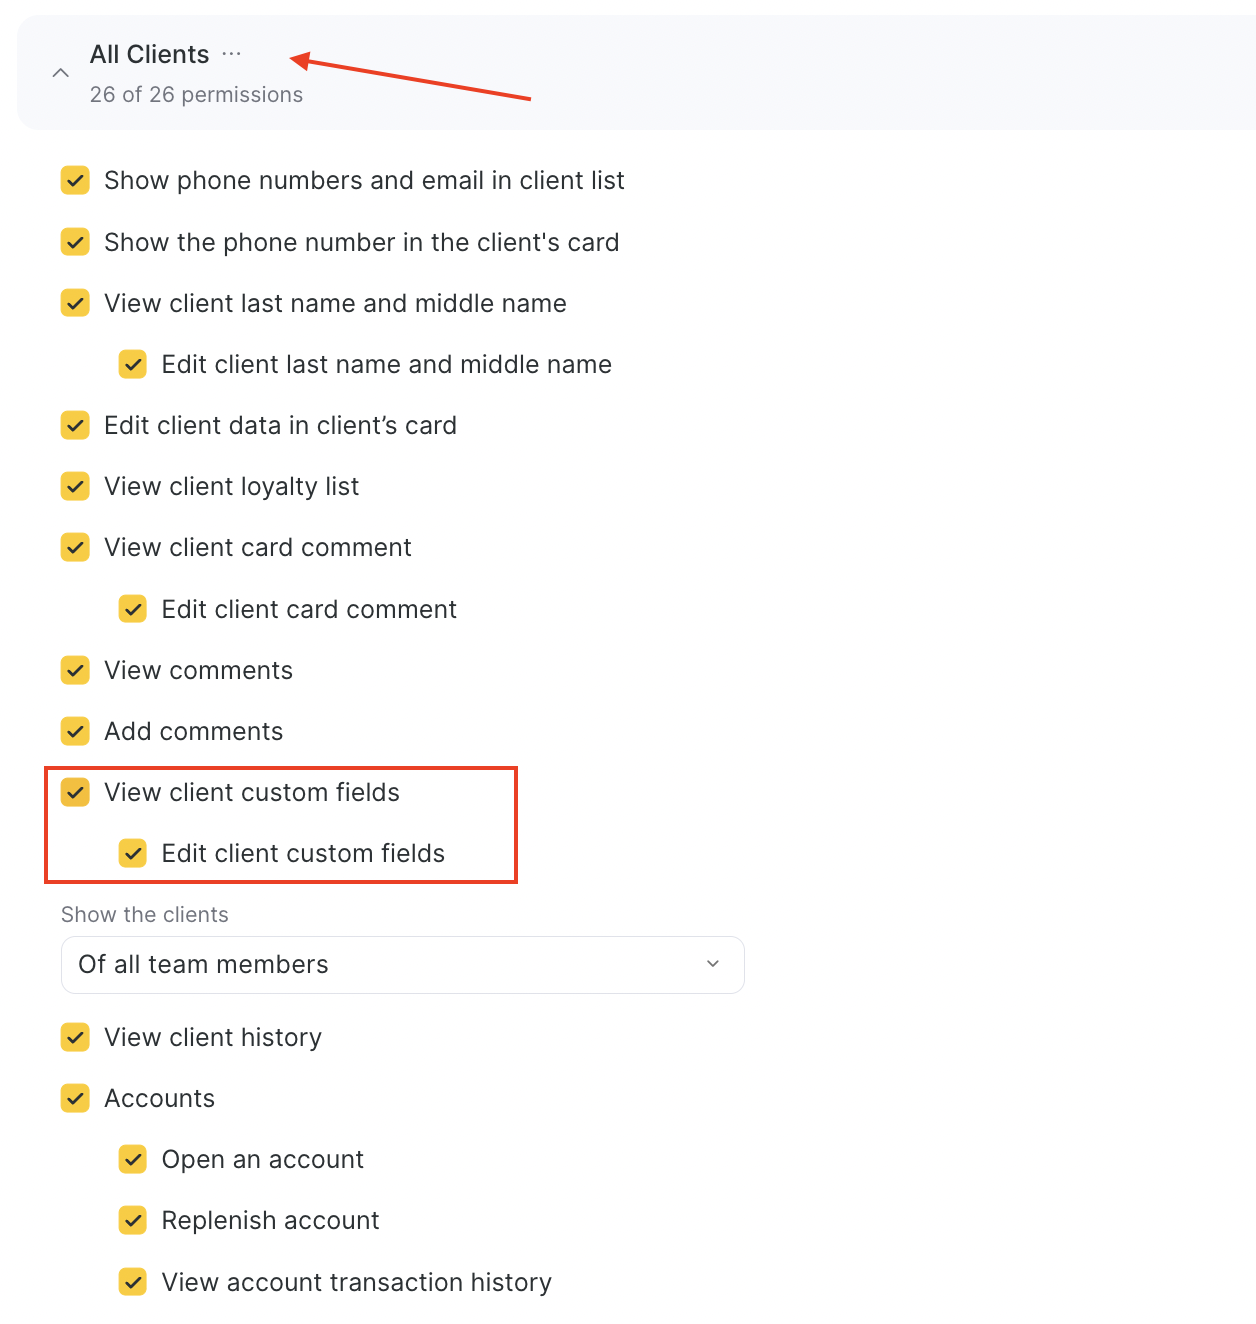
Task: Disable View client loyalty list permission
Action: 75,486
